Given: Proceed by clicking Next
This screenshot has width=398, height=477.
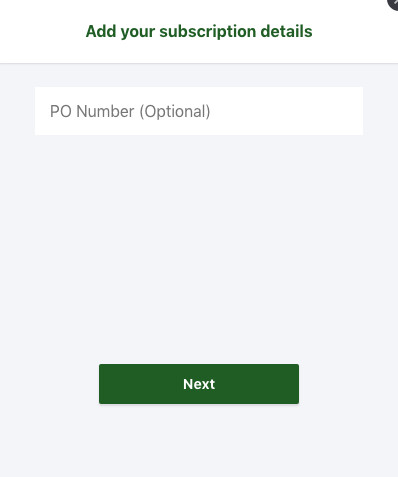Looking at the screenshot, I should tap(199, 384).
